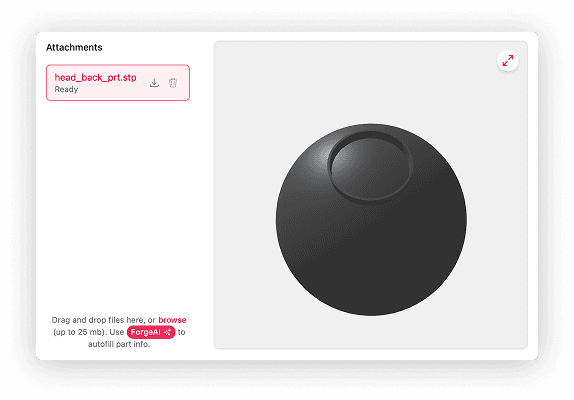Viewport: 574px width, 400px height.
Task: Click the dark sphere model in the preview
Action: (x=371, y=238)
